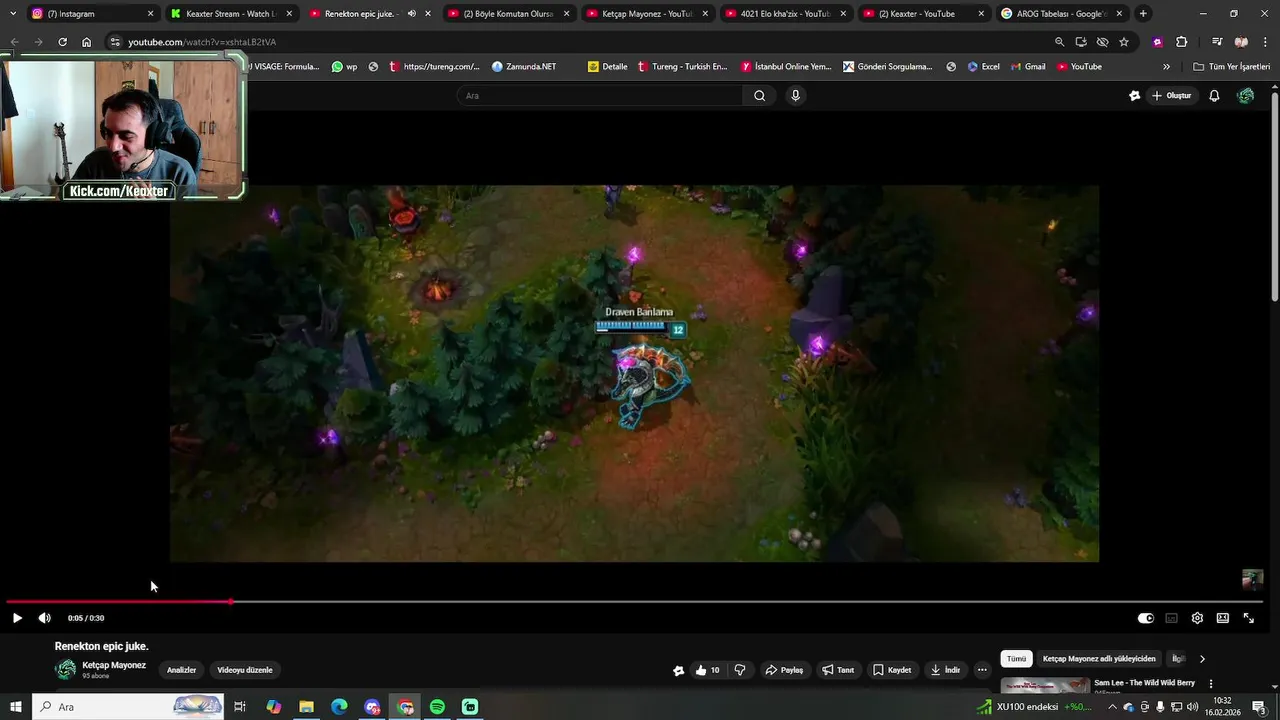The image size is (1280, 720).
Task: Select the Tümü filter chip
Action: click(x=1016, y=659)
